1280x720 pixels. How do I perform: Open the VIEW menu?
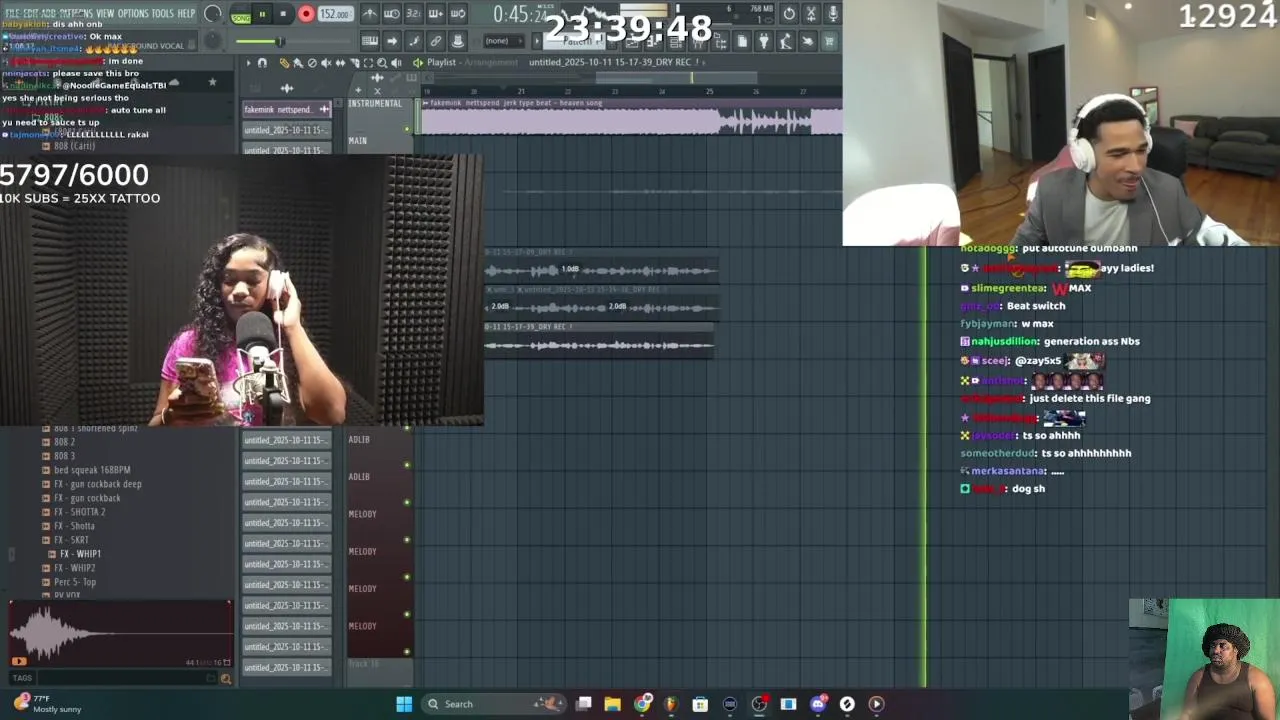(105, 13)
